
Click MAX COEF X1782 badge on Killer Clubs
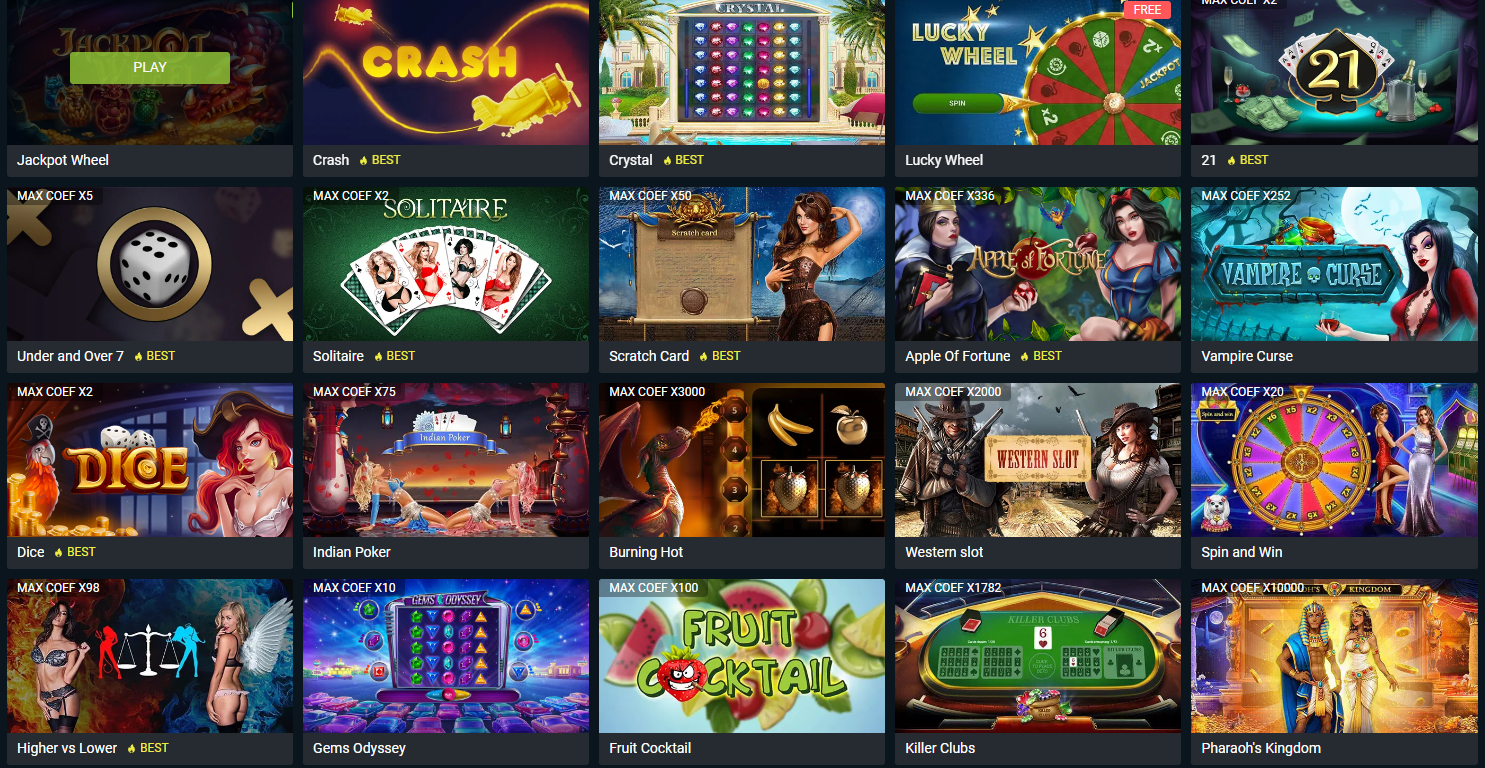[953, 588]
